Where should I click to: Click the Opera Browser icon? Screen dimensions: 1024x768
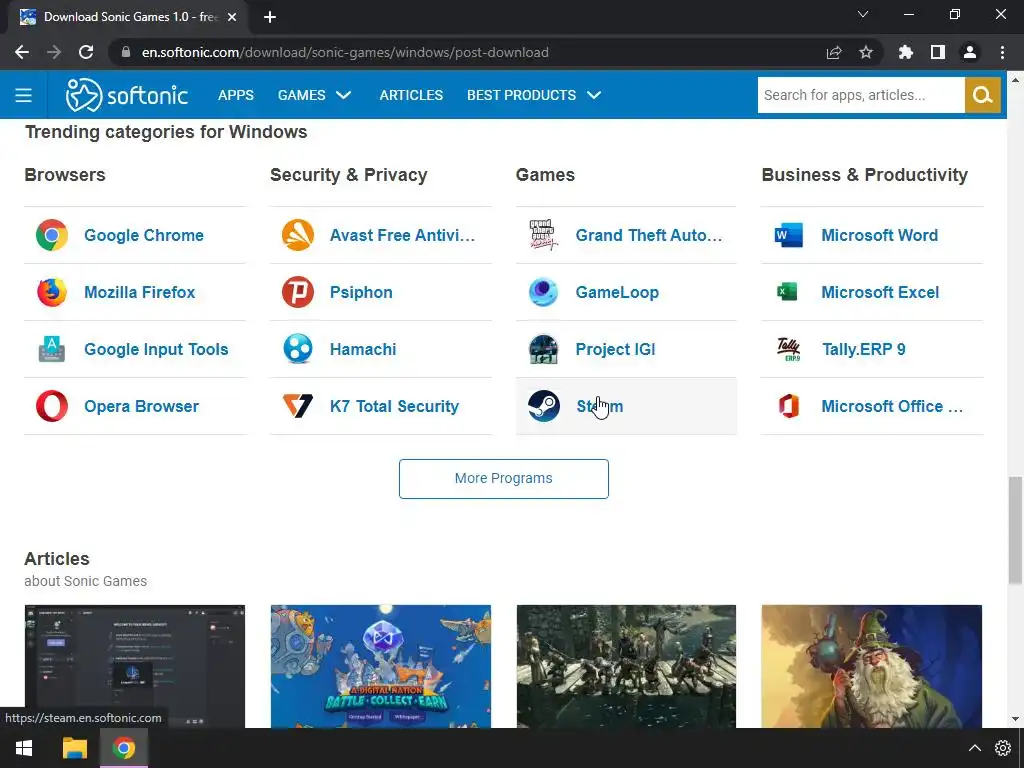point(52,406)
